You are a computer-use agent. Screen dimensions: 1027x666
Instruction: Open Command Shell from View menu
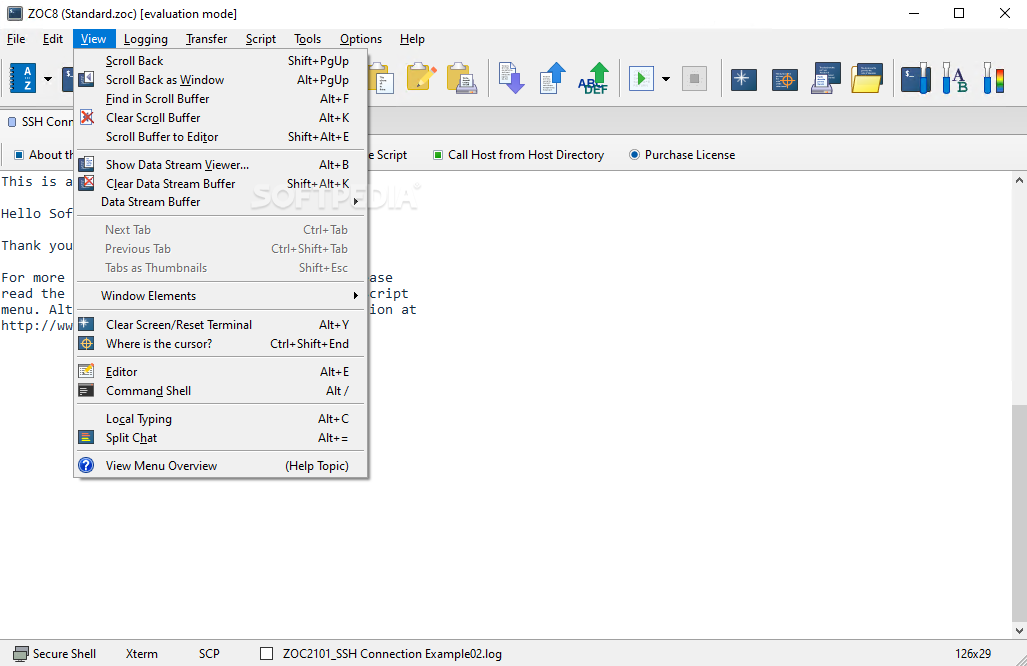coord(221,391)
